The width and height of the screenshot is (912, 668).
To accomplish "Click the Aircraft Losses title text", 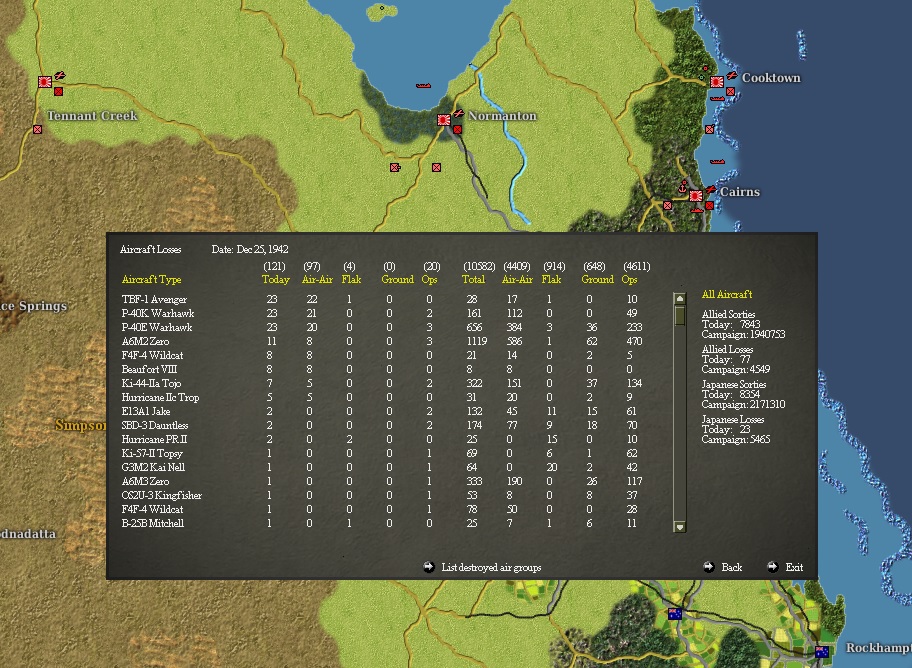I will (151, 249).
